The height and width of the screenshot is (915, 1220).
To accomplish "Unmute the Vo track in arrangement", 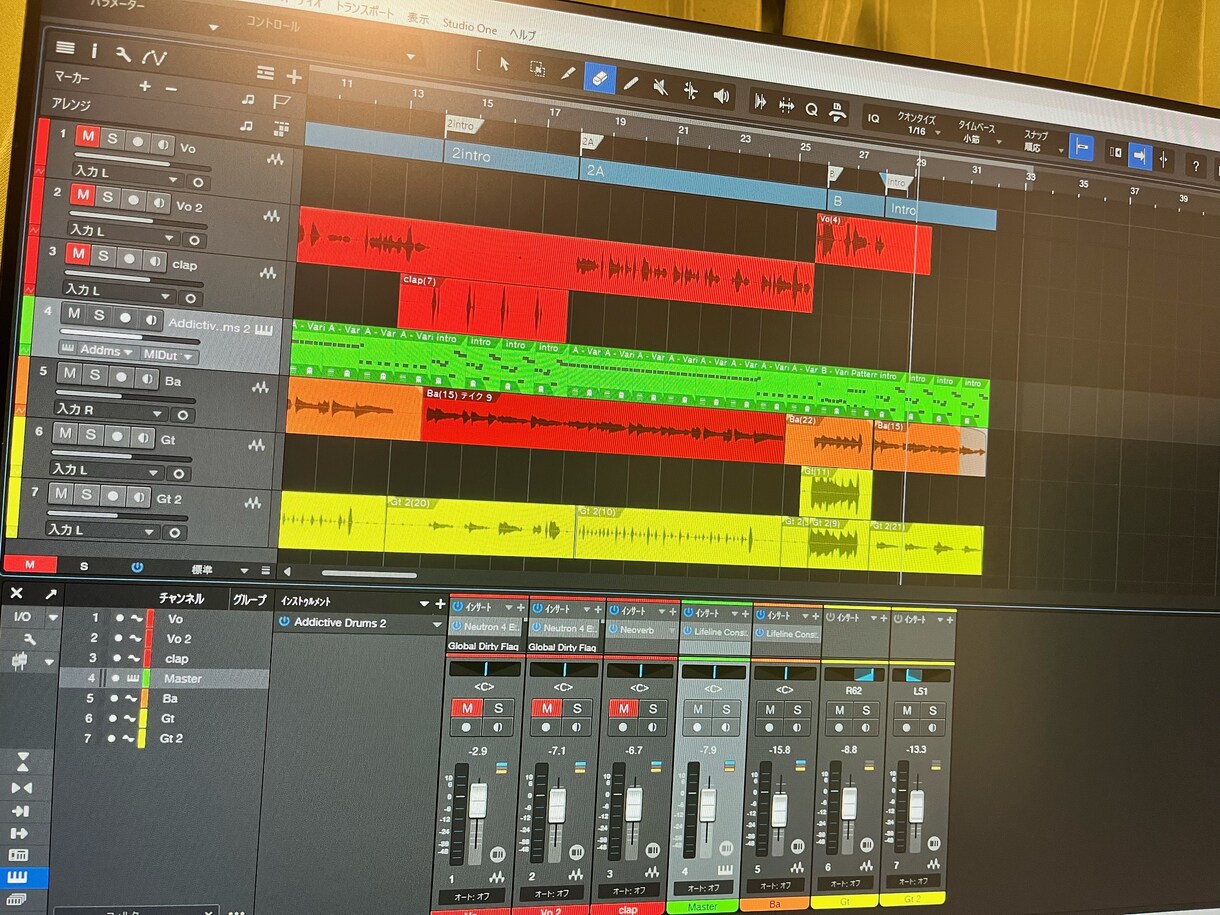I will [x=88, y=136].
